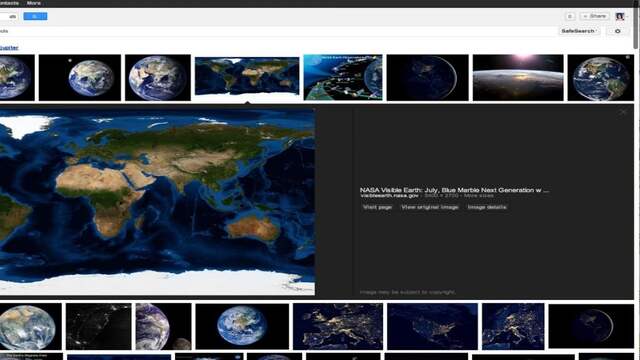Click the page vertical scrollbar
Viewport: 640px width, 360px height.
tap(637, 180)
